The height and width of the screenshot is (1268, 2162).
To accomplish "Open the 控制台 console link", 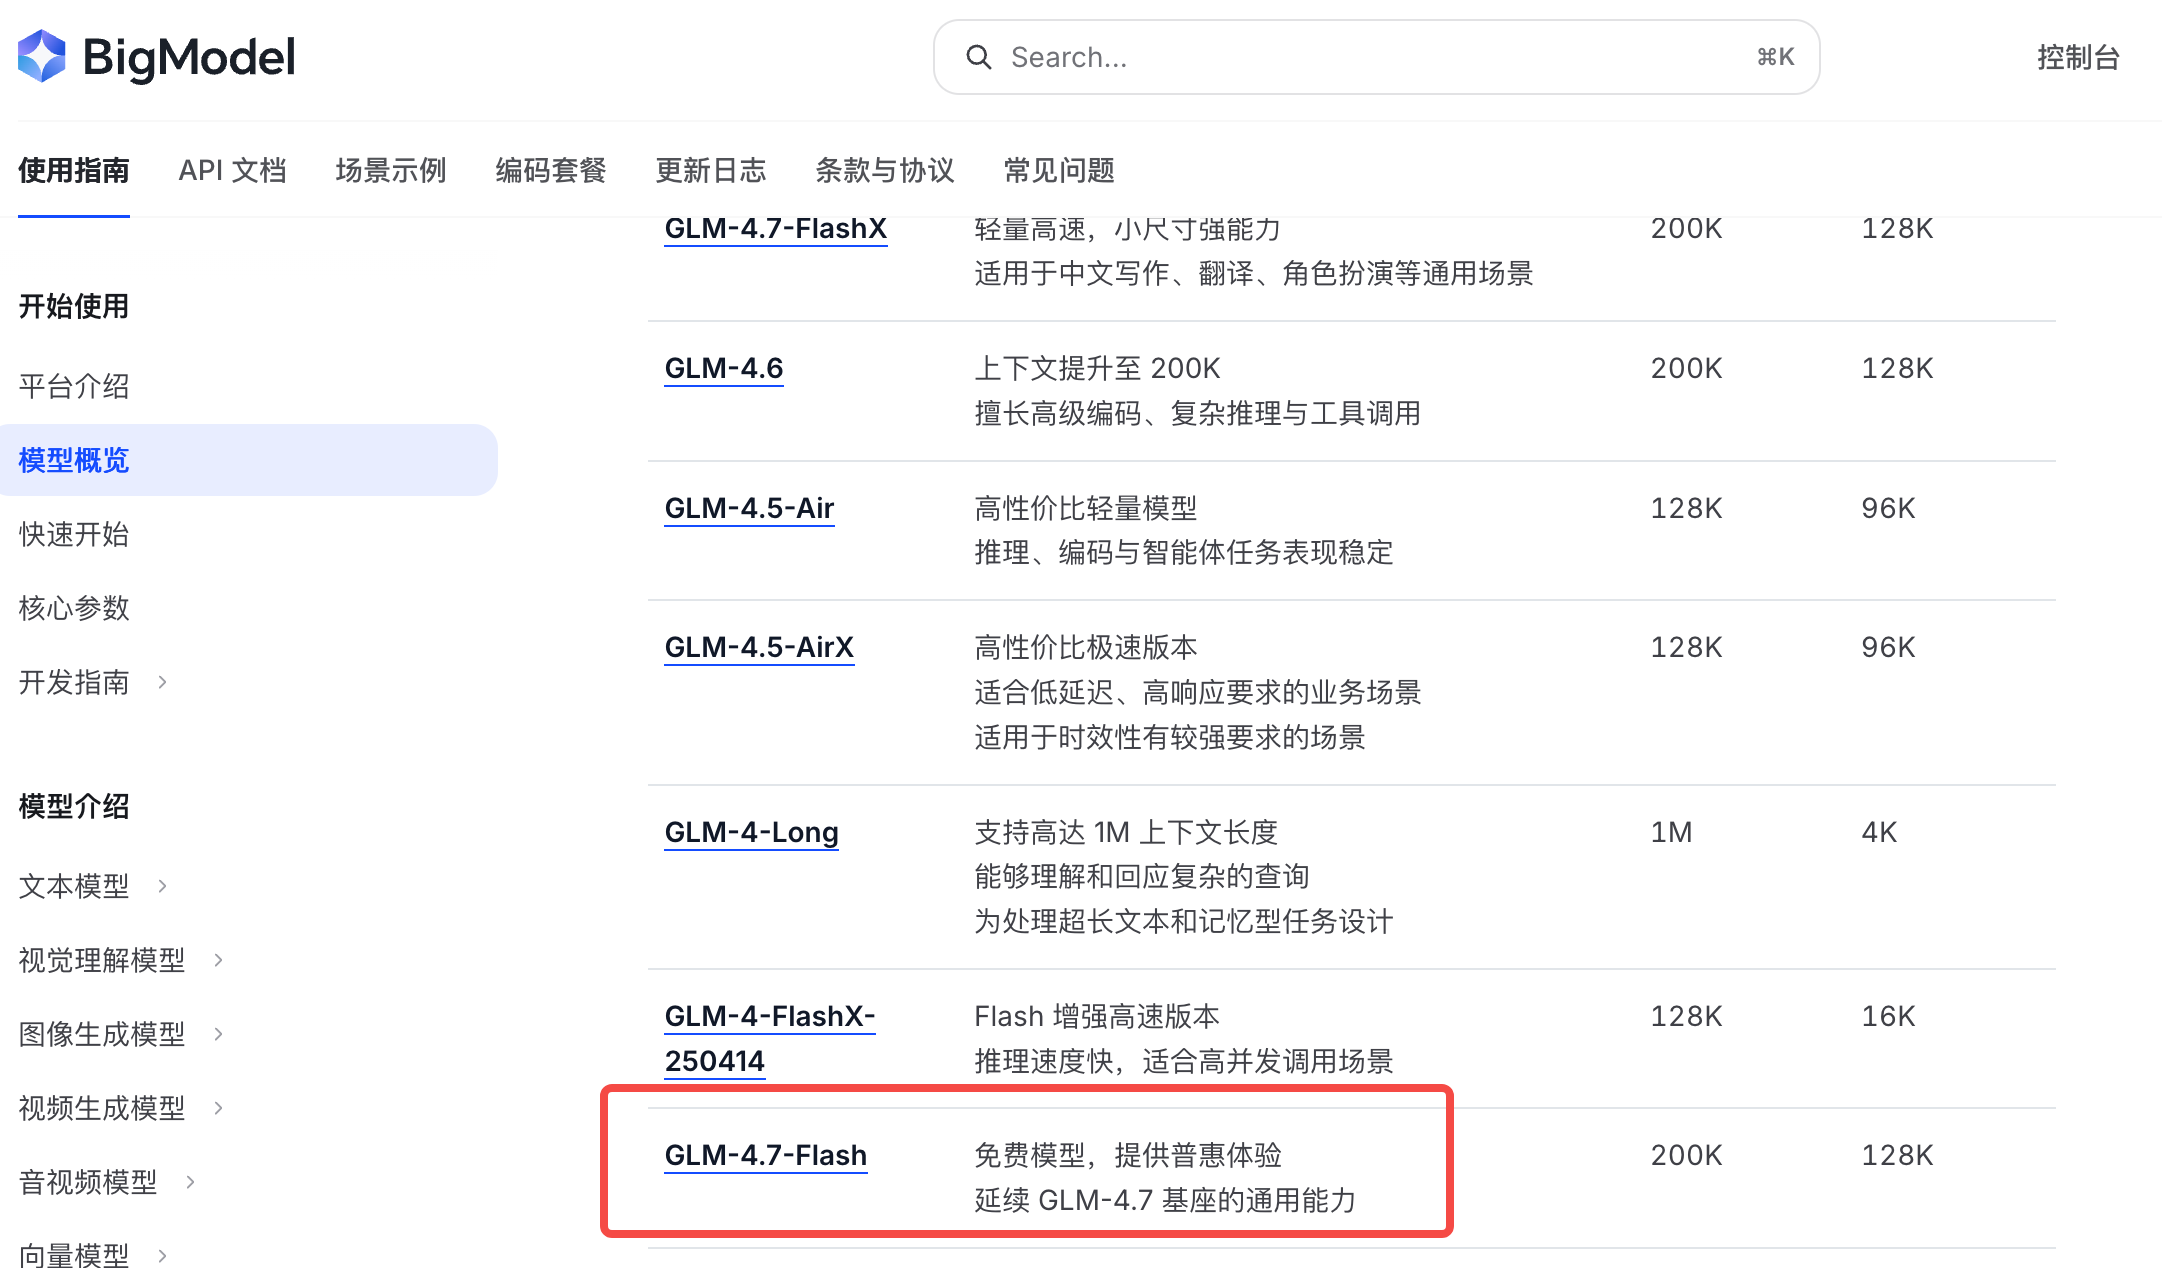I will click(2078, 57).
